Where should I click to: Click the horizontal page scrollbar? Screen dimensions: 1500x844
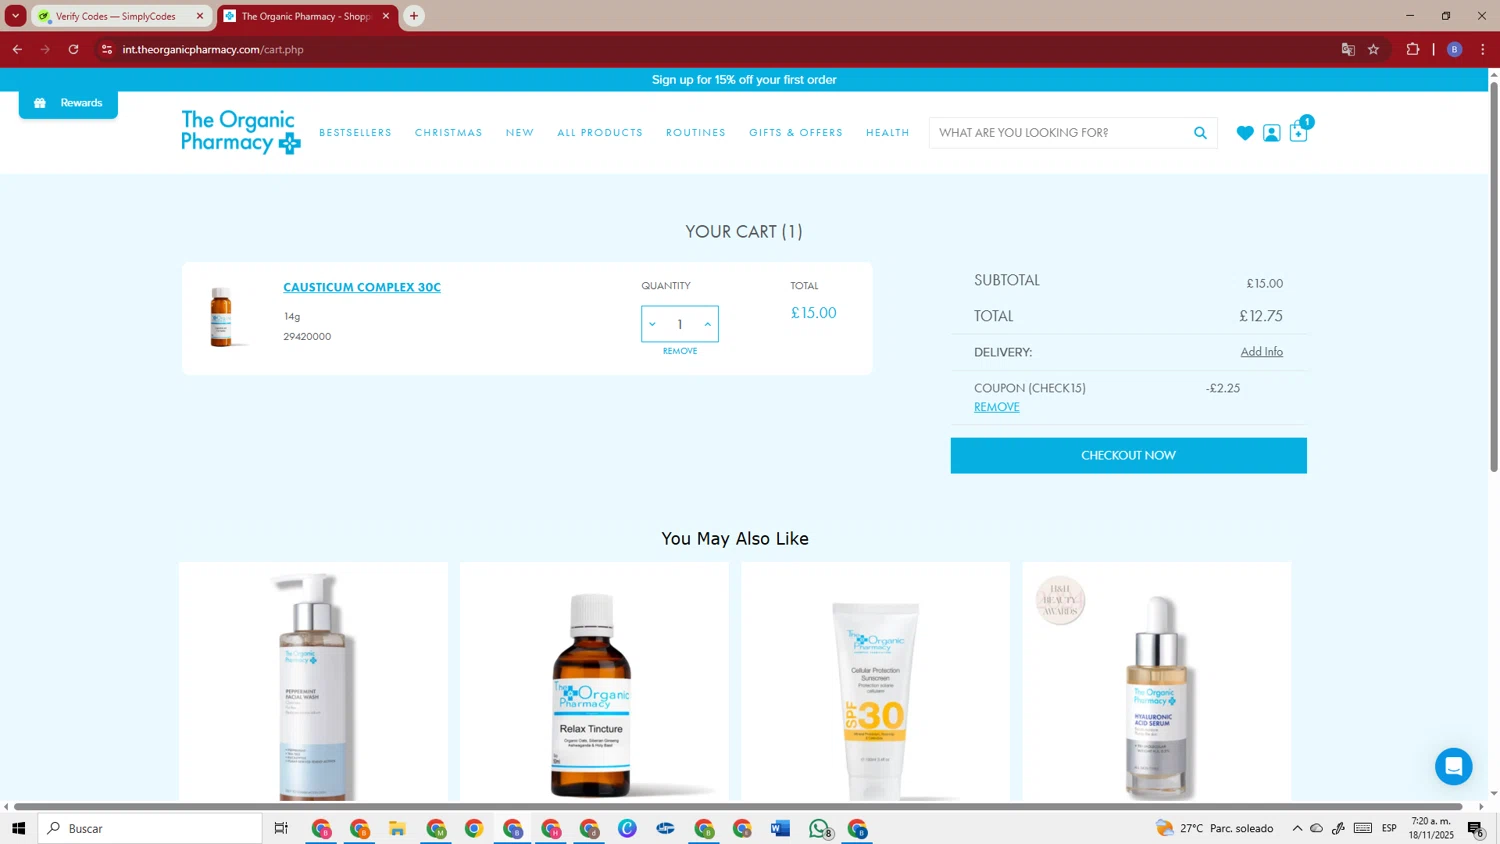[738, 806]
